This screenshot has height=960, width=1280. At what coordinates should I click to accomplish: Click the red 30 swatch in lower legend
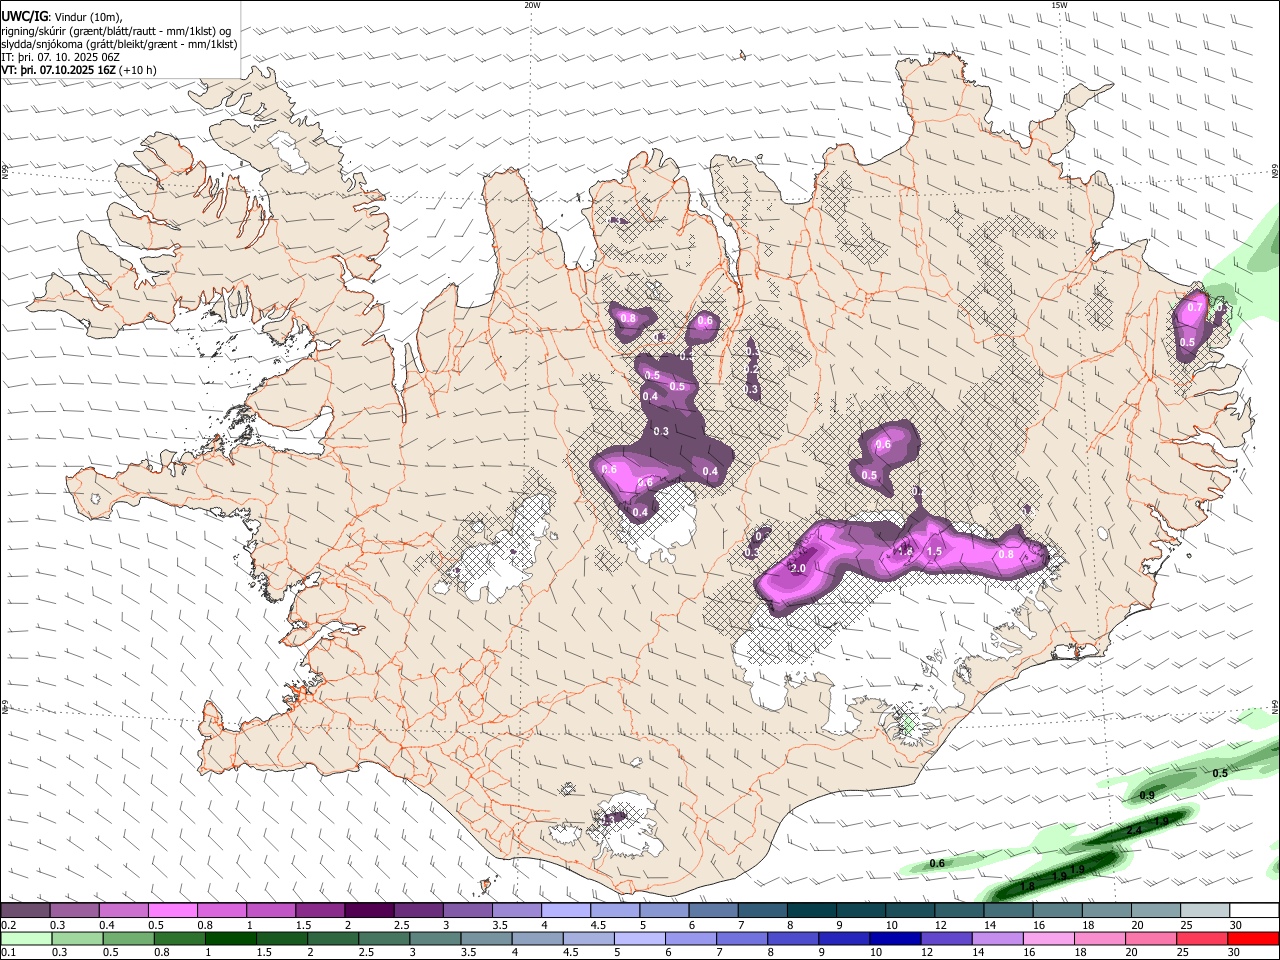click(x=1254, y=938)
